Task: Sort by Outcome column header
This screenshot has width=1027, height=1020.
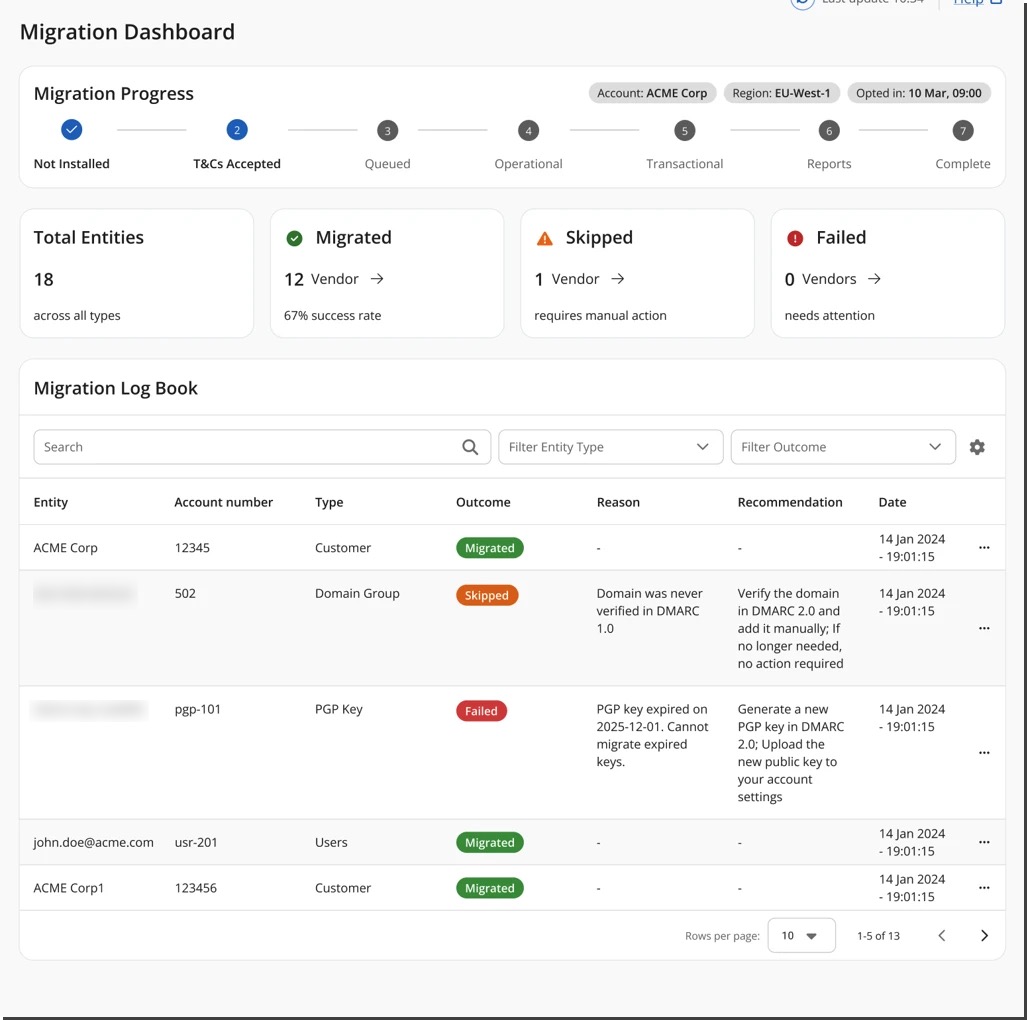Action: pos(483,502)
